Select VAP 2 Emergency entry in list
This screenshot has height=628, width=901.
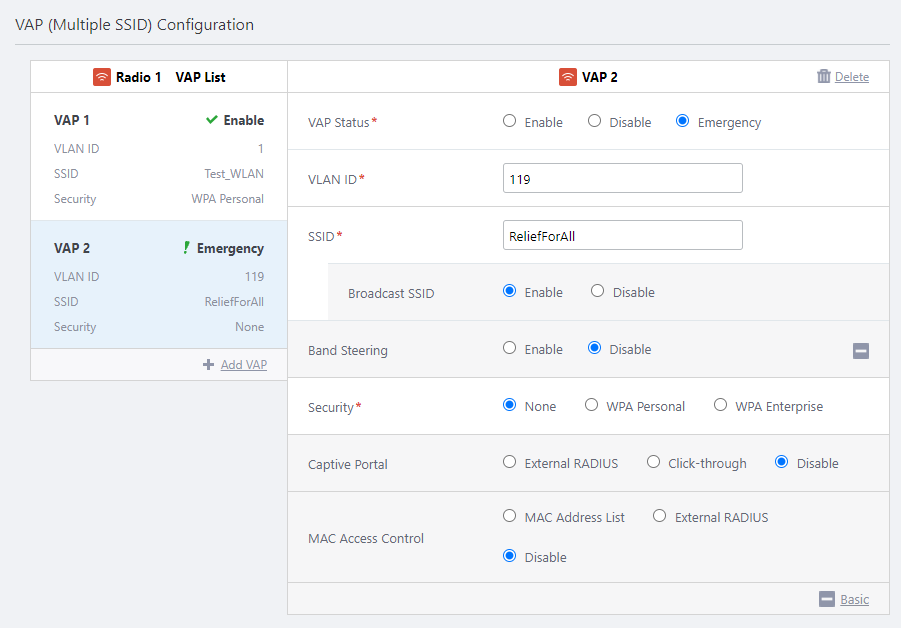pos(158,286)
